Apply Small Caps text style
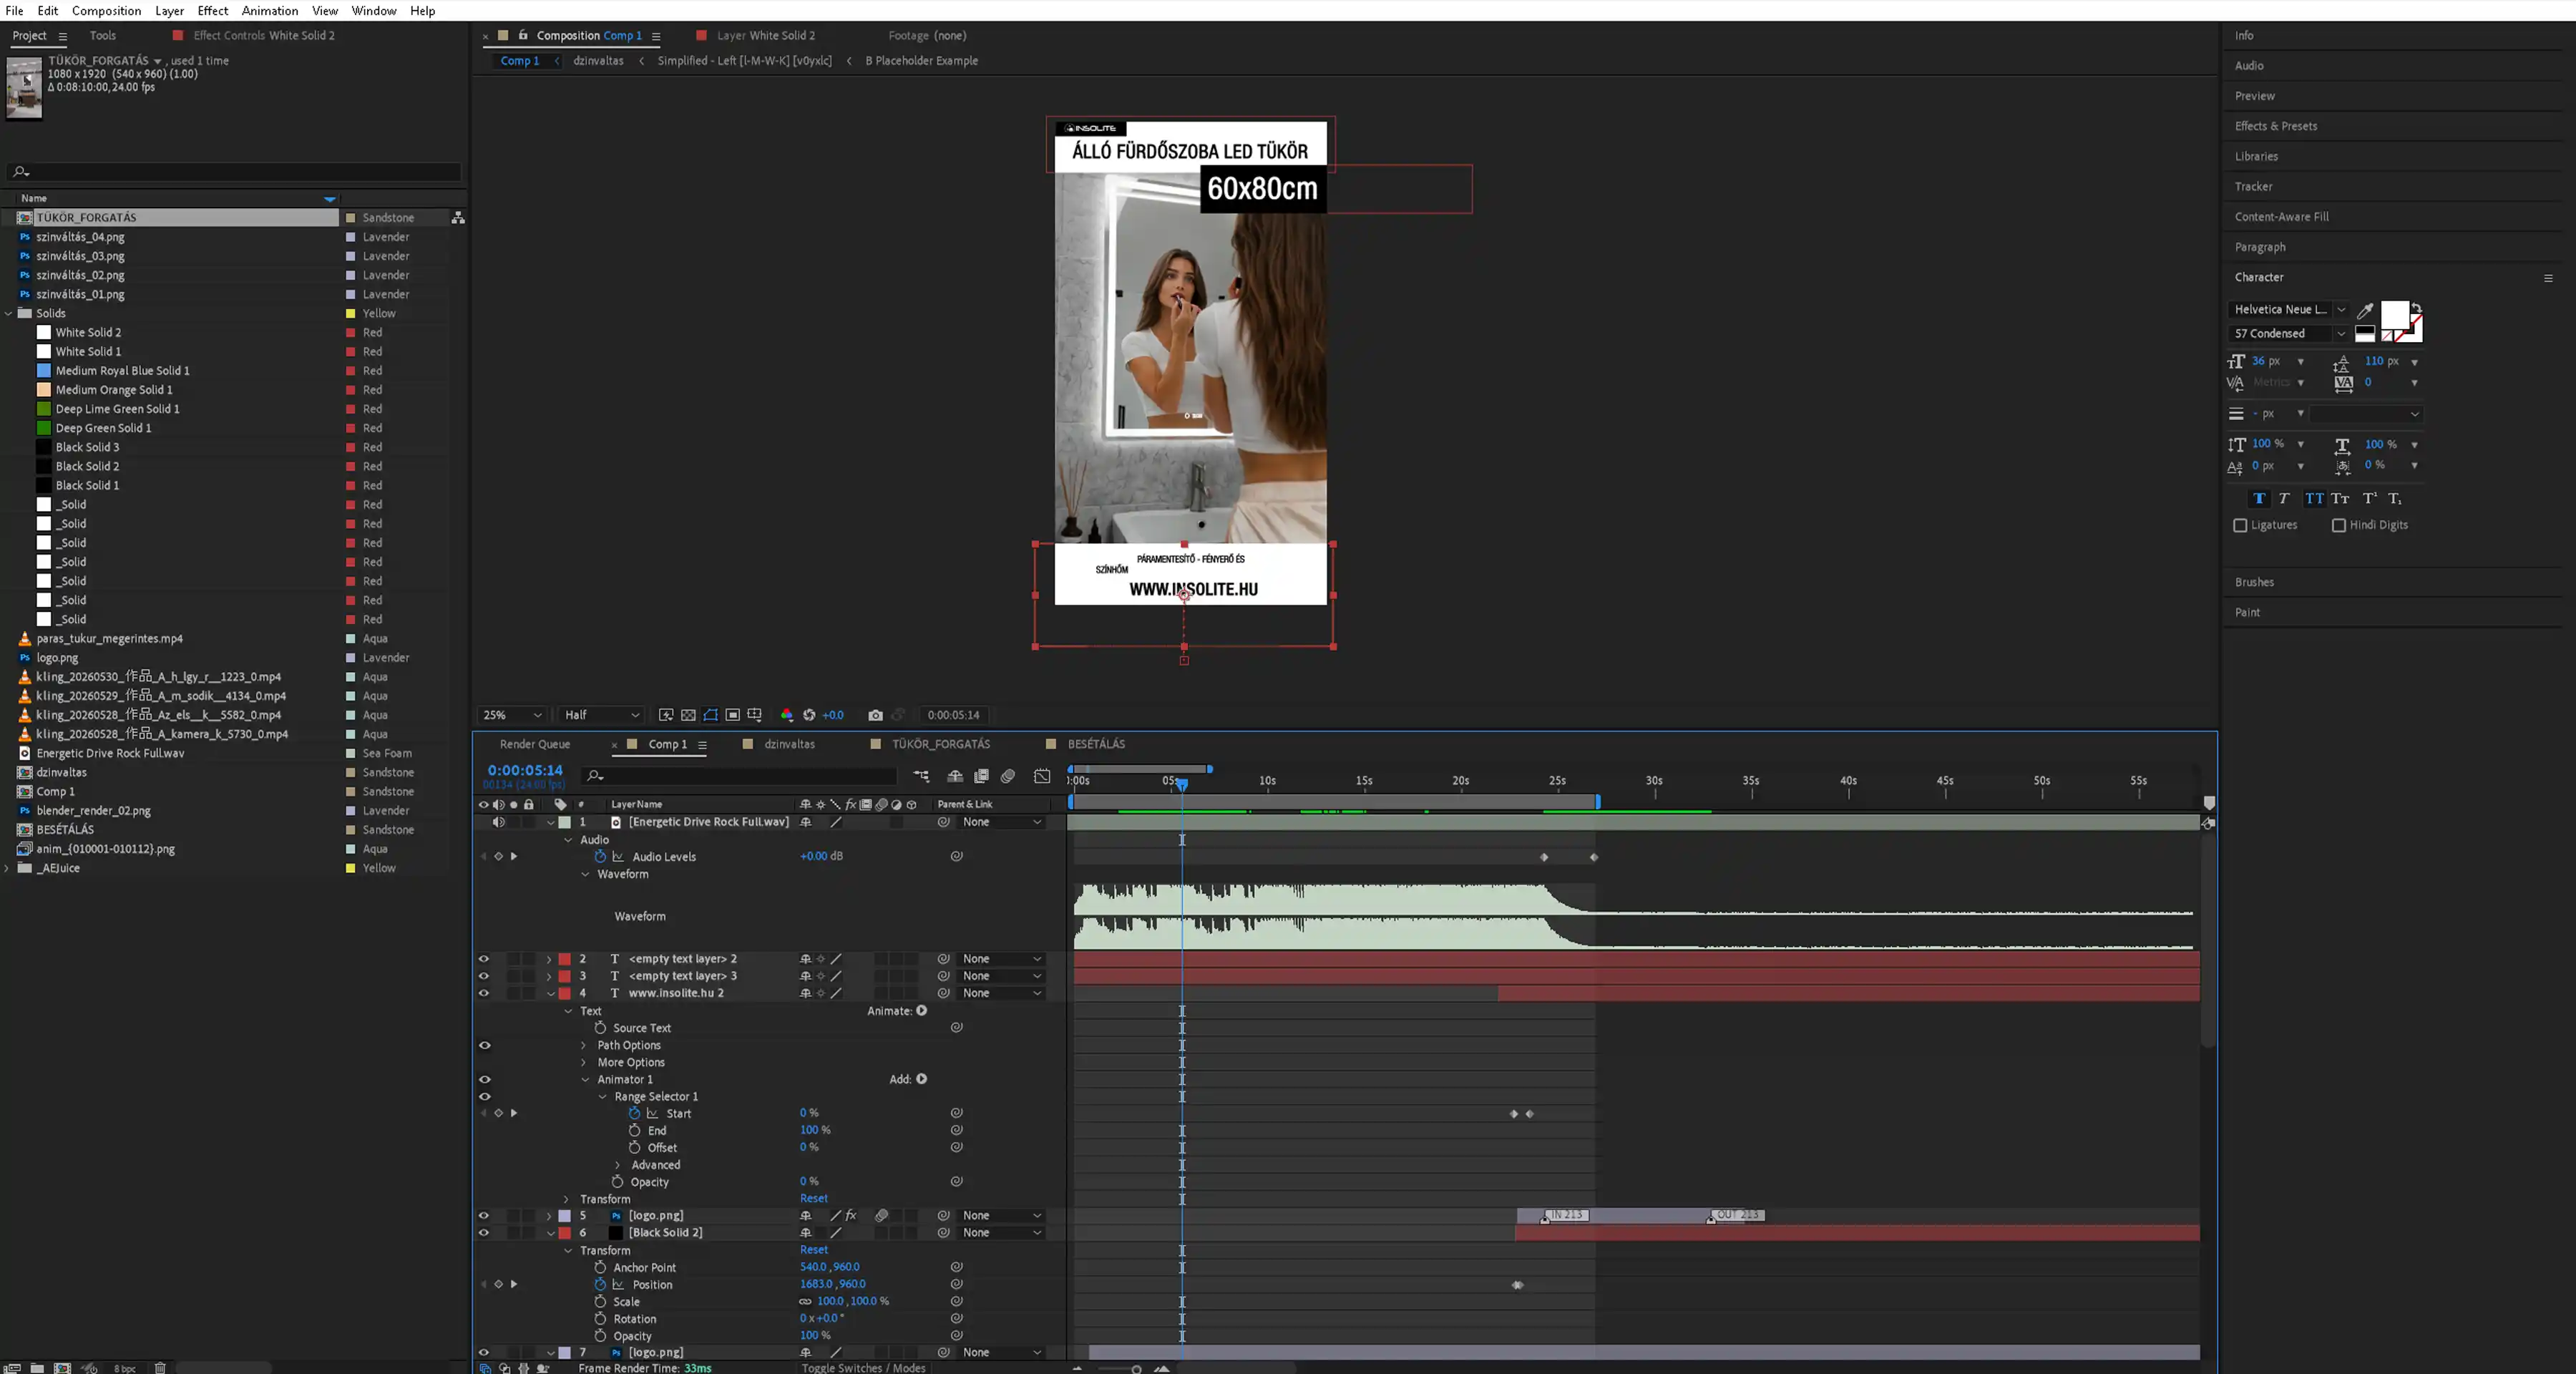Screen dimensions: 2576x1374 (x=2340, y=498)
